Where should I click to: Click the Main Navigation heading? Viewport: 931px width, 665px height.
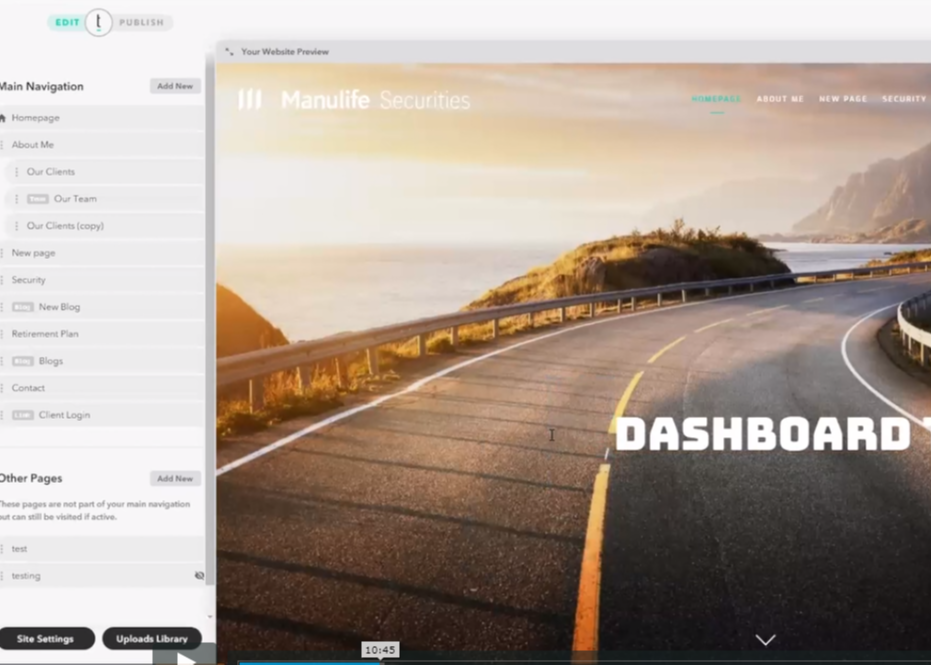click(42, 86)
